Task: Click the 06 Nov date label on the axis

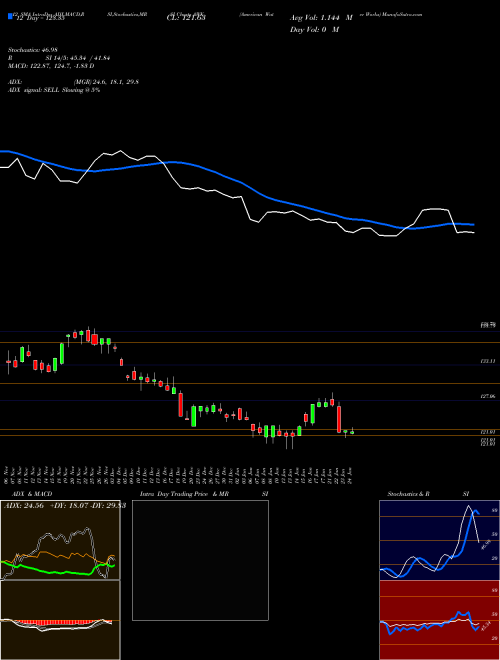Action: 8,474
